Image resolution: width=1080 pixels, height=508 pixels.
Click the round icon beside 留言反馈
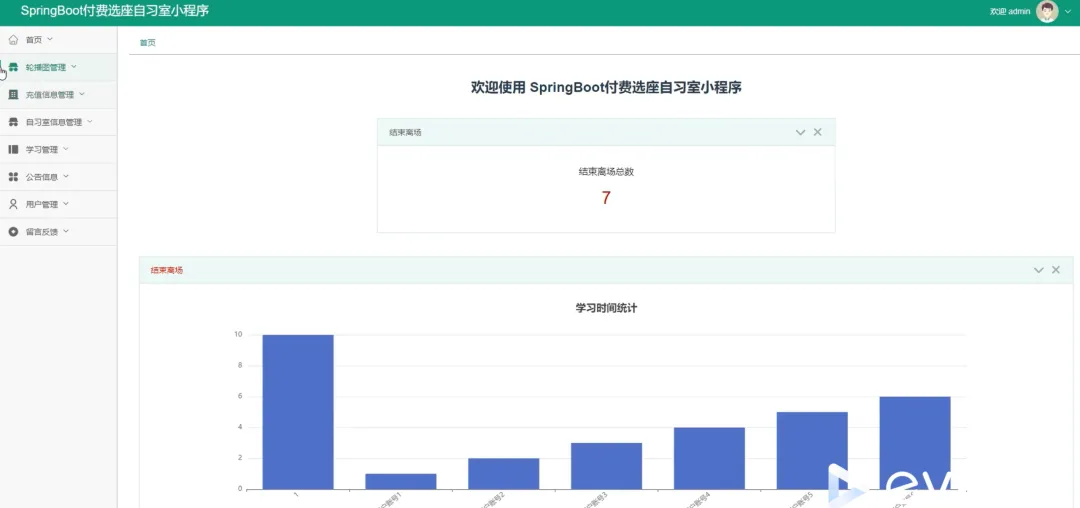(x=13, y=232)
